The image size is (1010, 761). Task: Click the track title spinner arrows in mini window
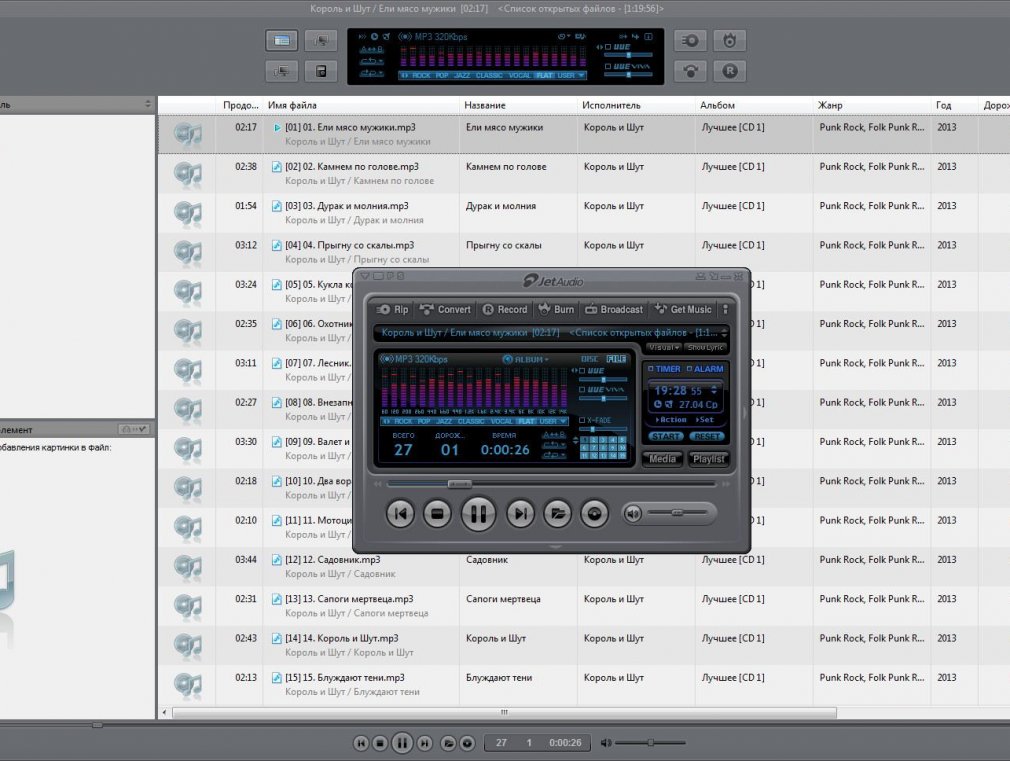coord(725,332)
